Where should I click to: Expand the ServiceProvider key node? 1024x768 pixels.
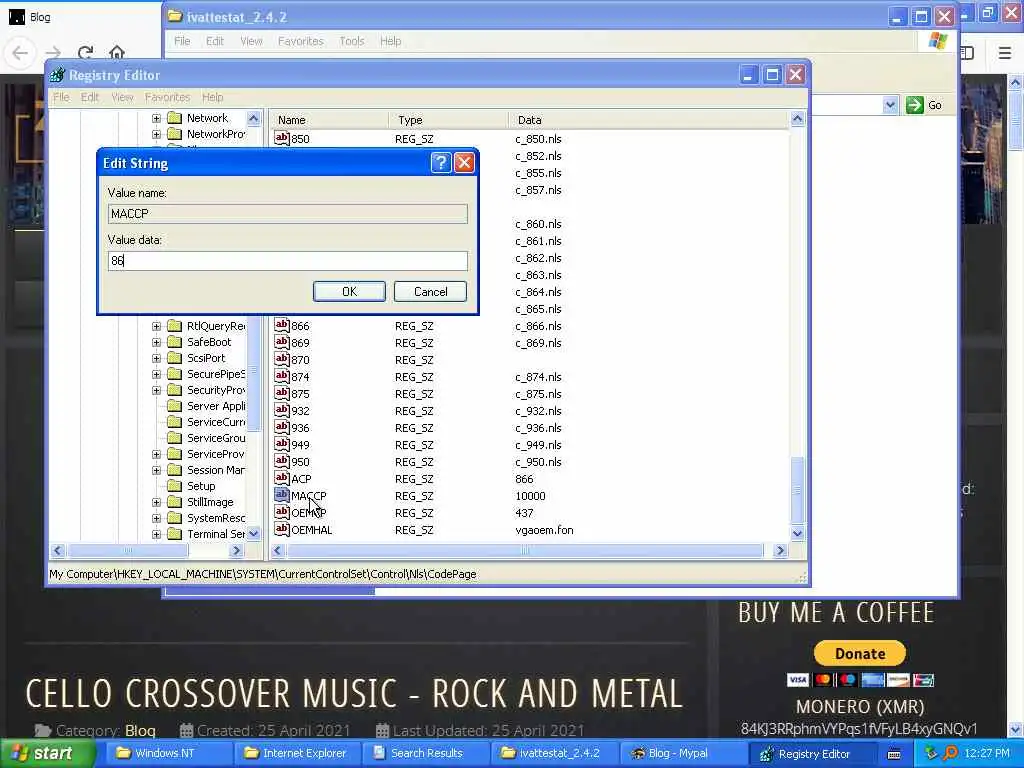tap(156, 454)
